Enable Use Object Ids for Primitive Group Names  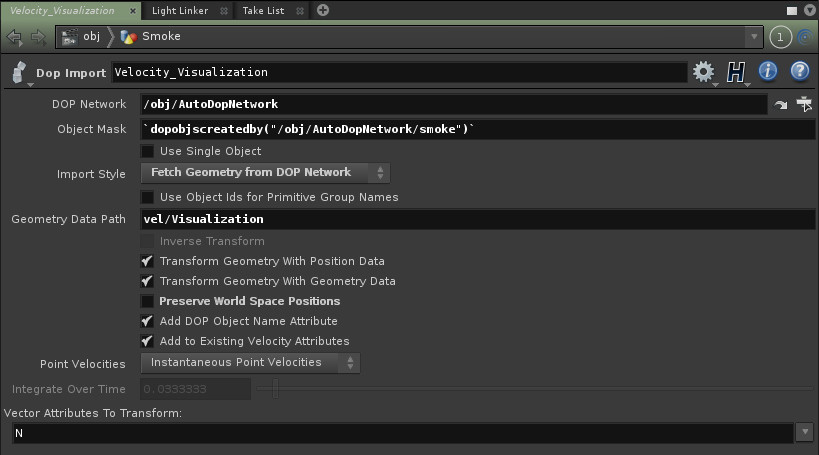(148, 197)
